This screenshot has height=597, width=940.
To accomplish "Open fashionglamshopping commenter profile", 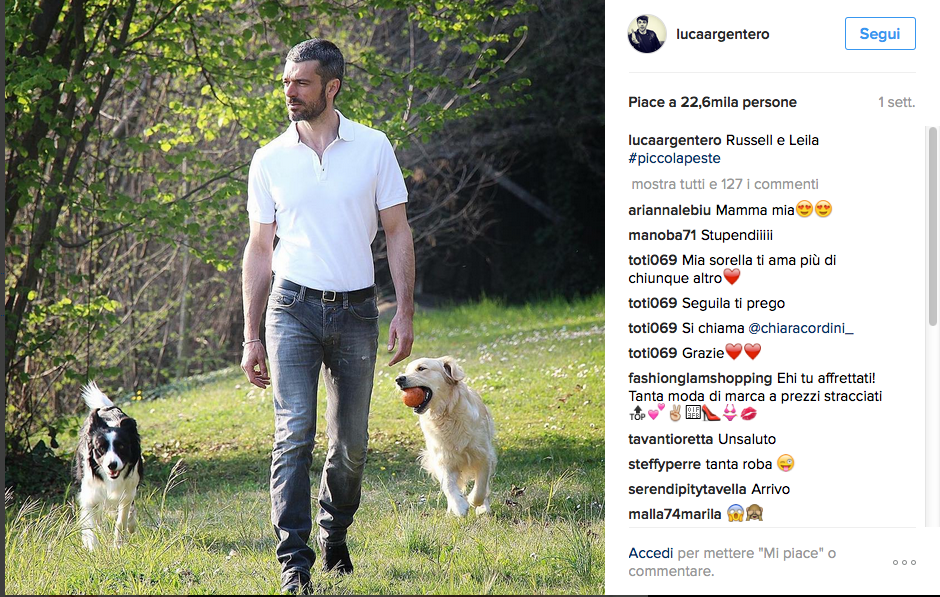I will (700, 378).
